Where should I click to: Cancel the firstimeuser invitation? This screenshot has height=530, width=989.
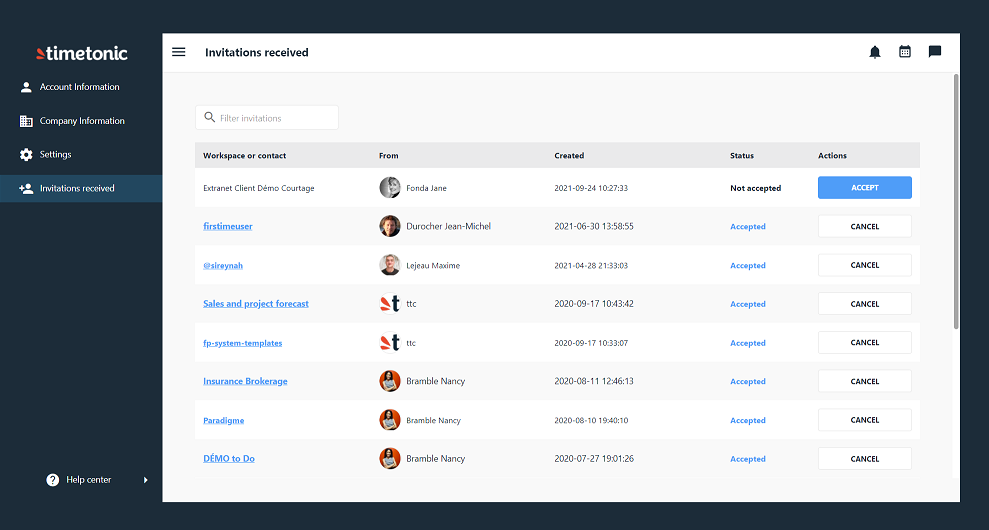(x=864, y=227)
